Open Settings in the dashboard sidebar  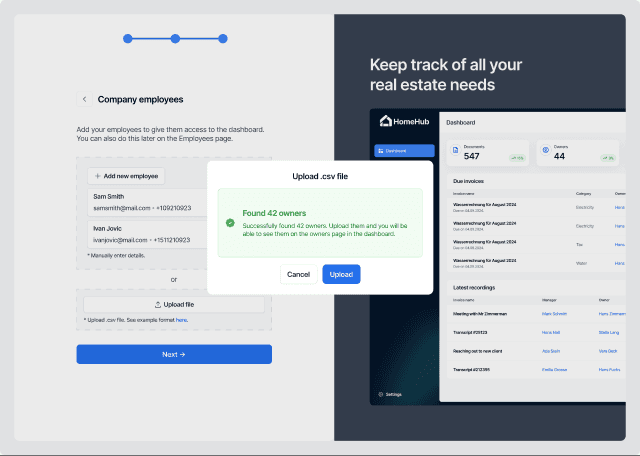390,394
